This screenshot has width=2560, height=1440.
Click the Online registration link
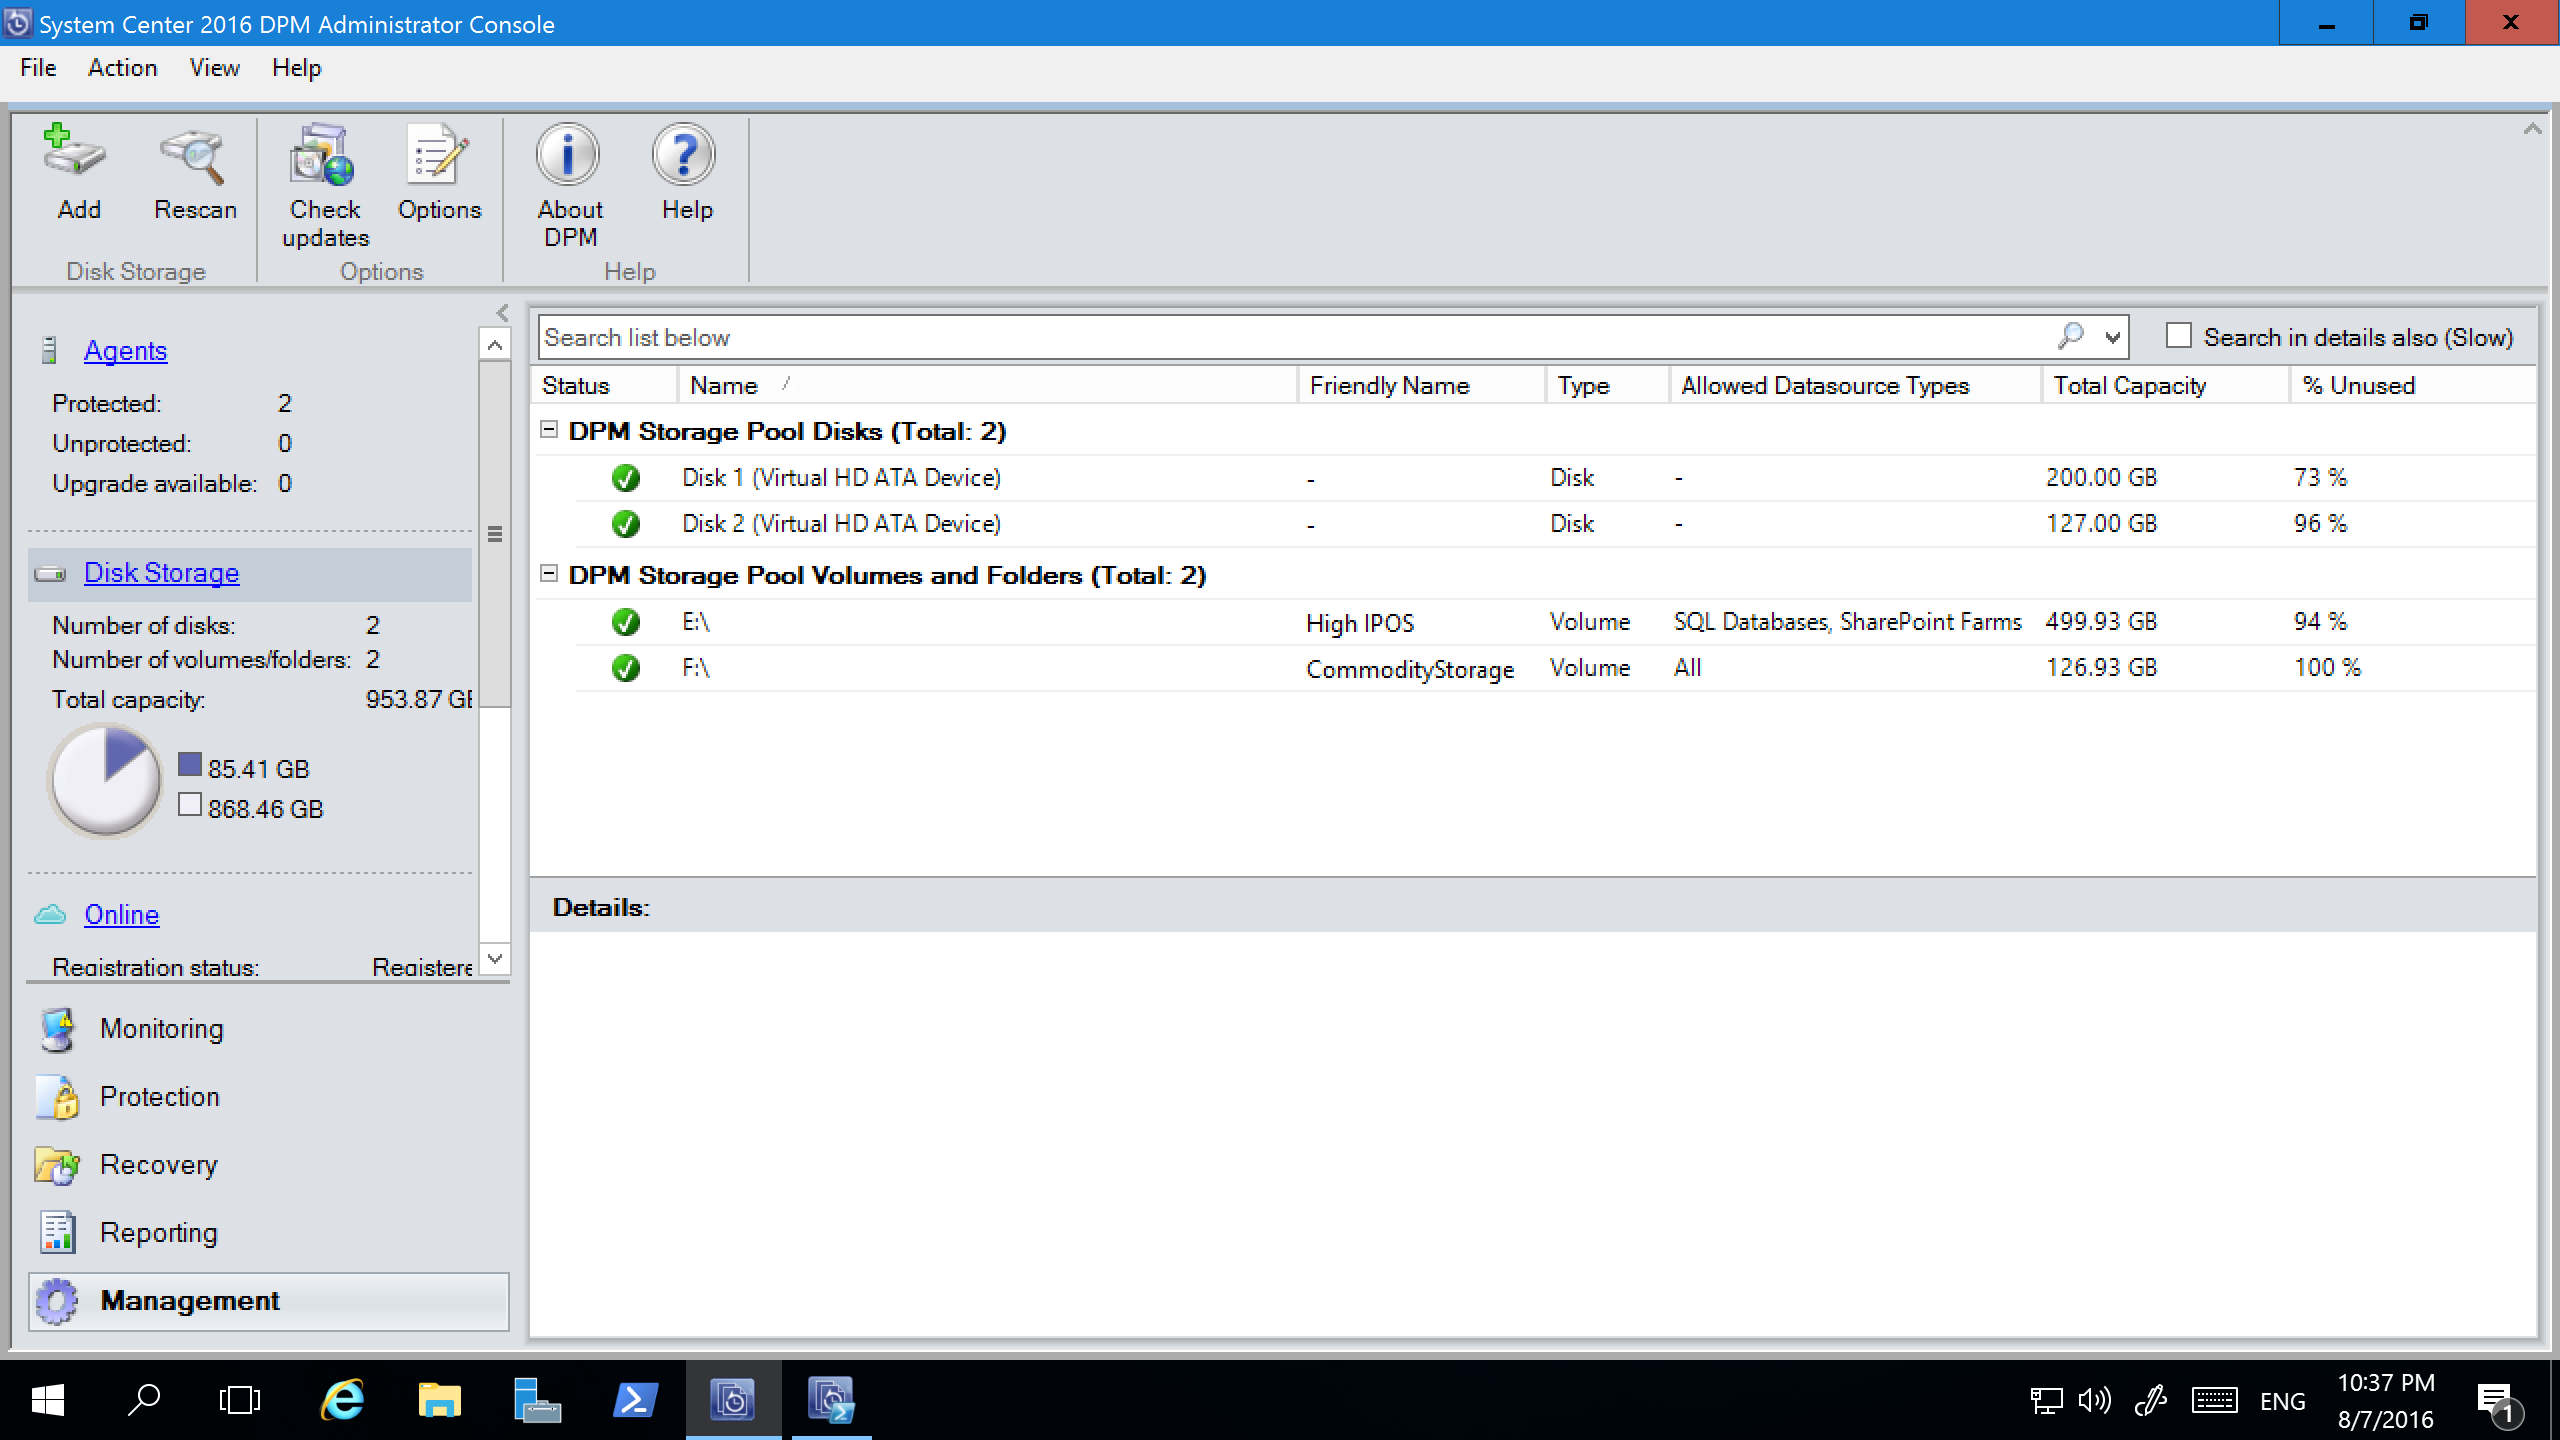point(121,914)
